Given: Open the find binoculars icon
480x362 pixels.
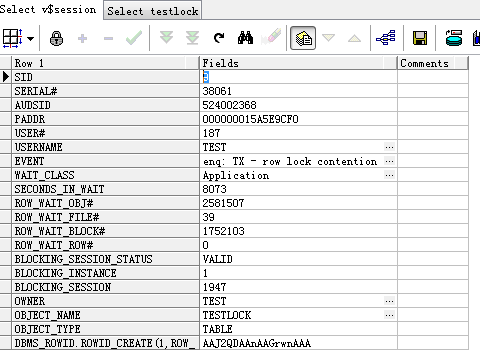Looking at the screenshot, I should 245,38.
